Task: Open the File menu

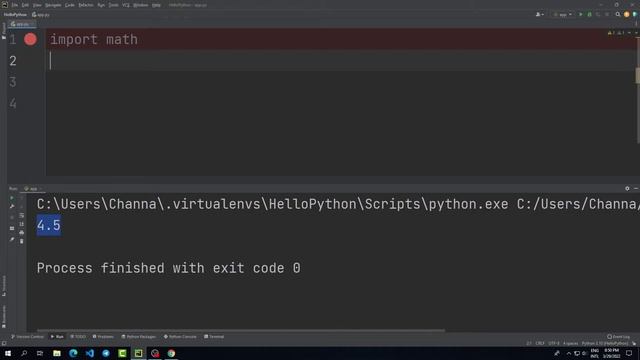Action: click(x=15, y=5)
